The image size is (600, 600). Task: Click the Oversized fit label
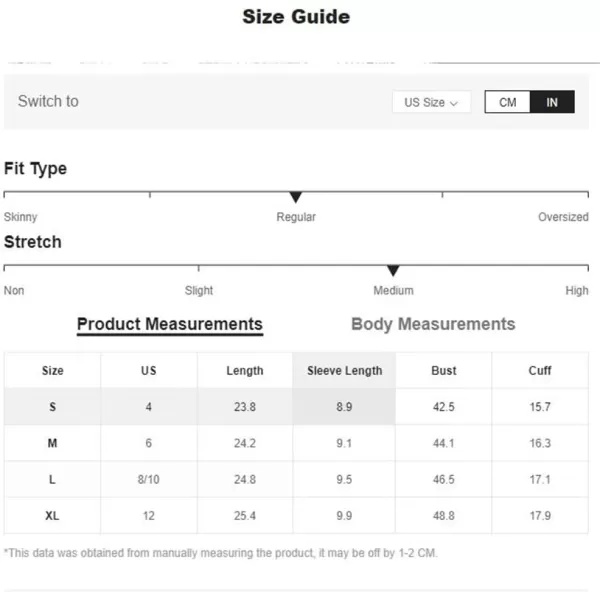pyautogui.click(x=563, y=217)
